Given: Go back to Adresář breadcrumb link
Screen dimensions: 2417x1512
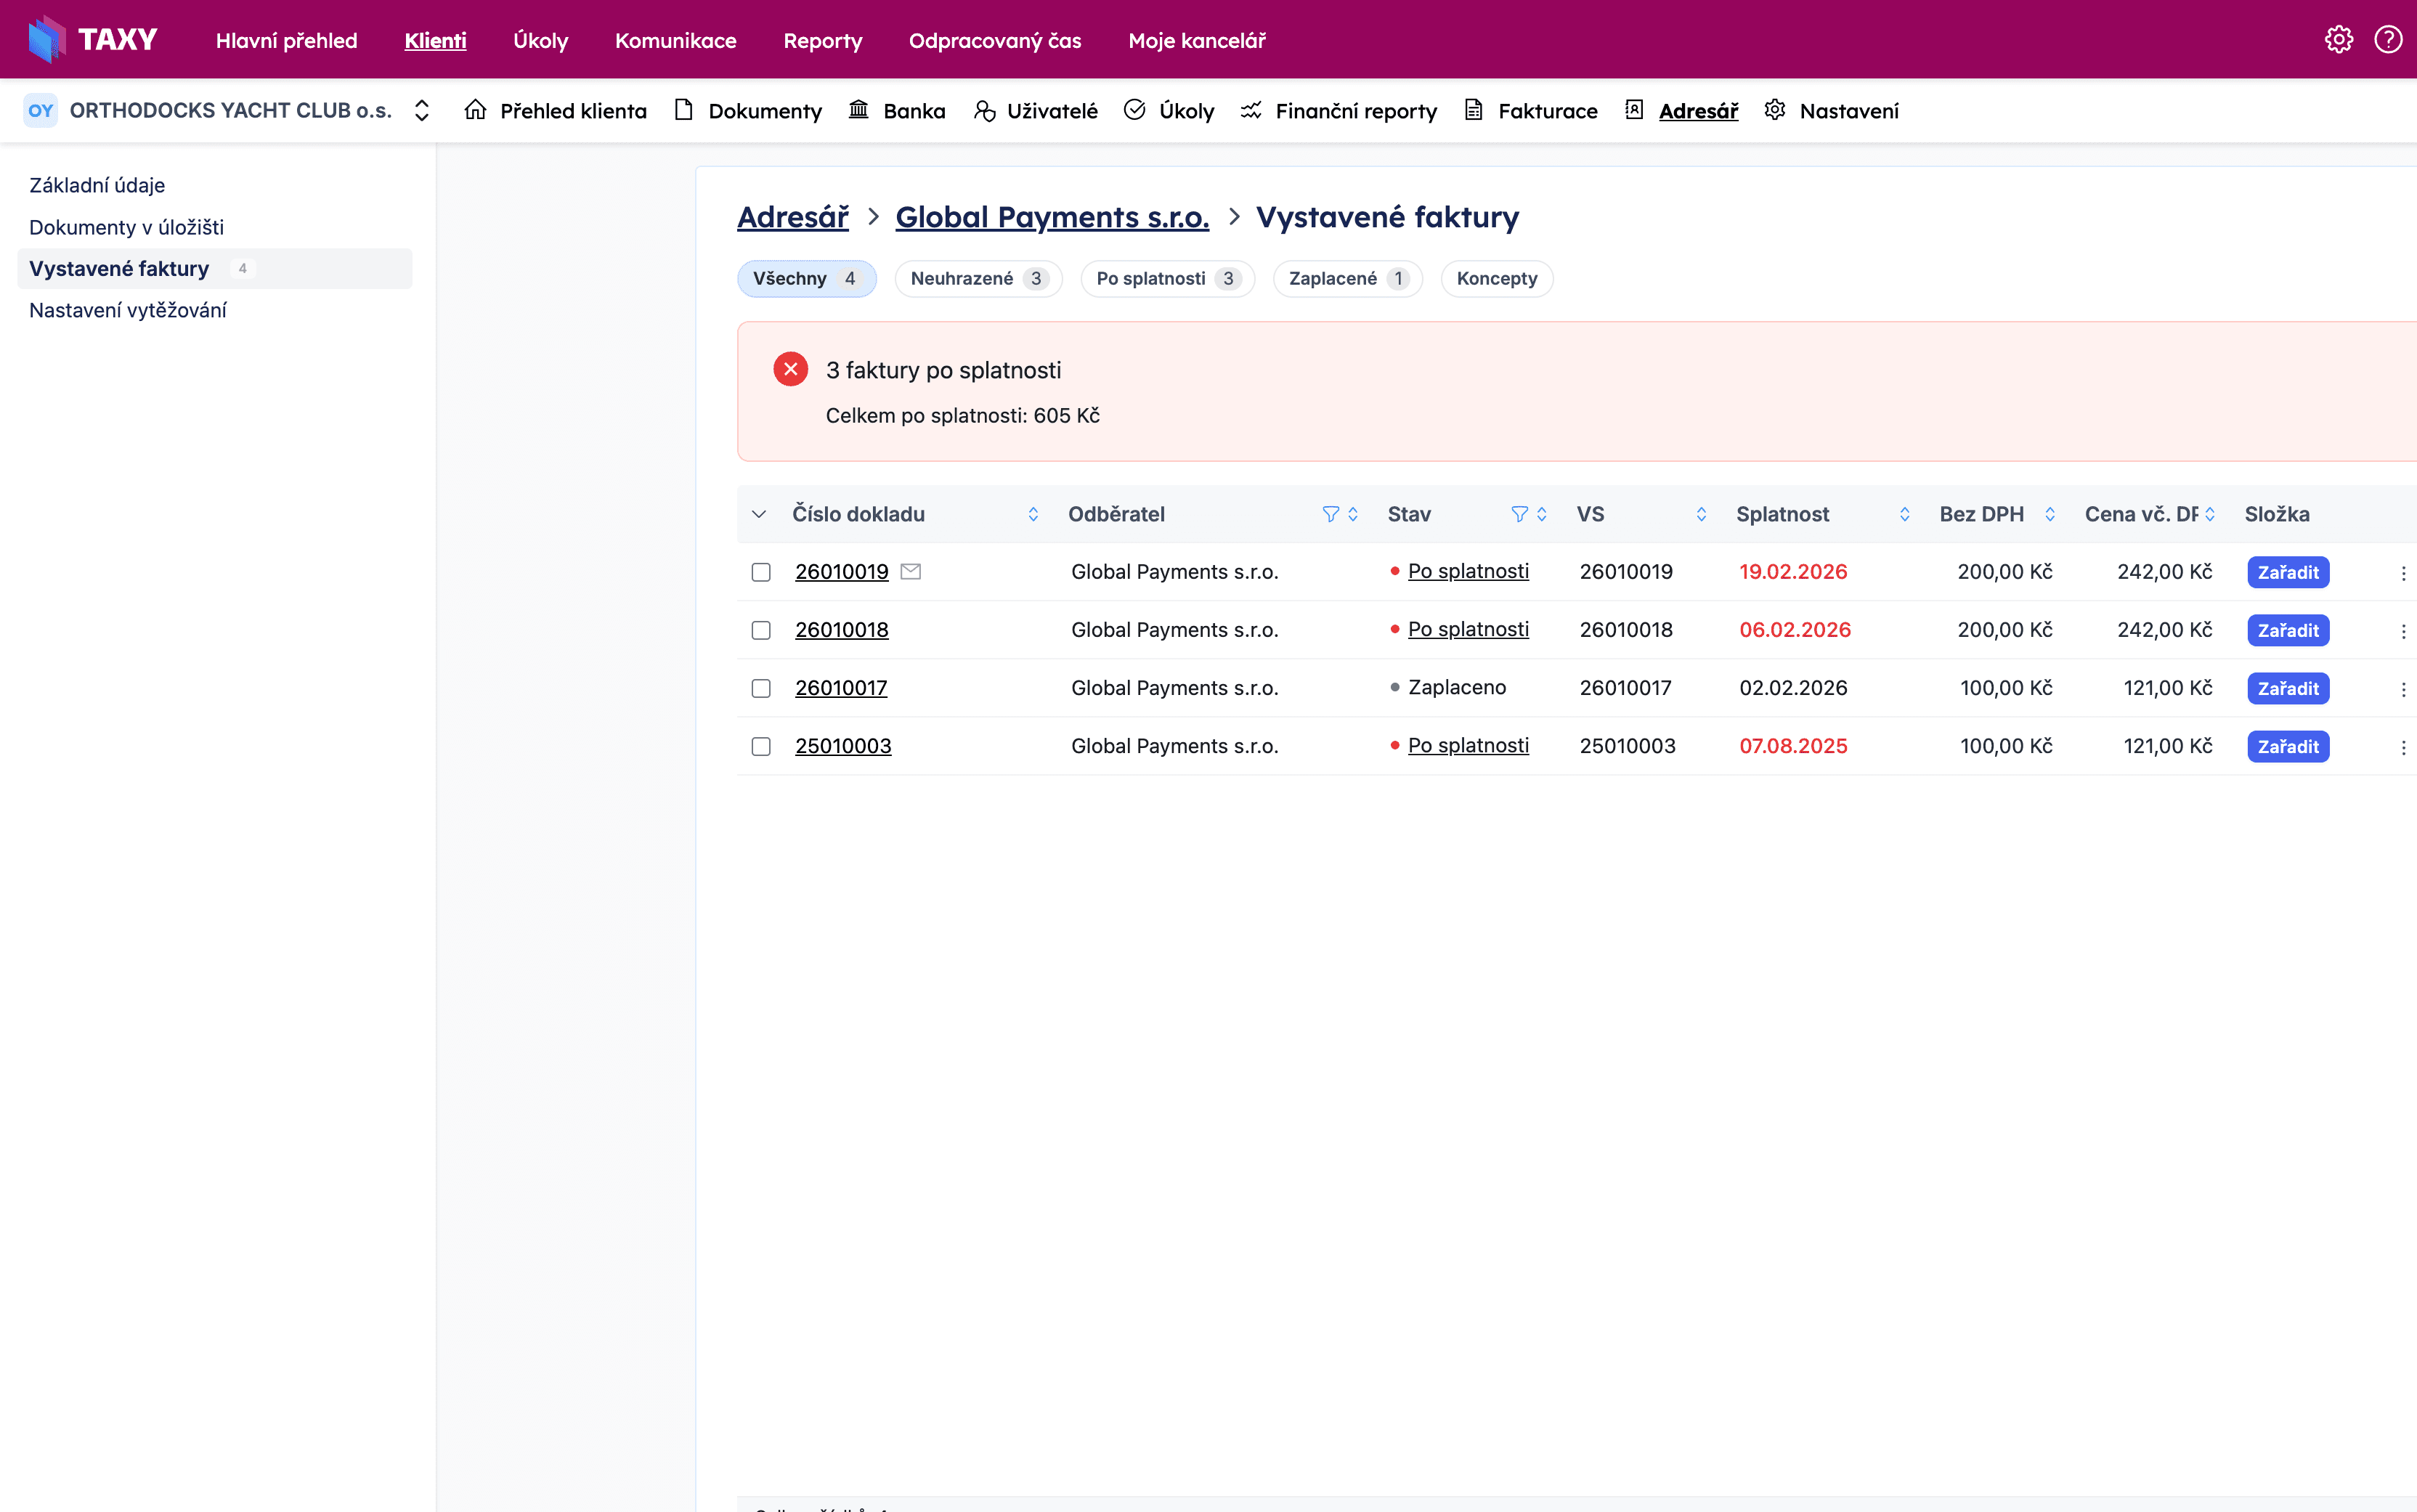Looking at the screenshot, I should pyautogui.click(x=793, y=217).
